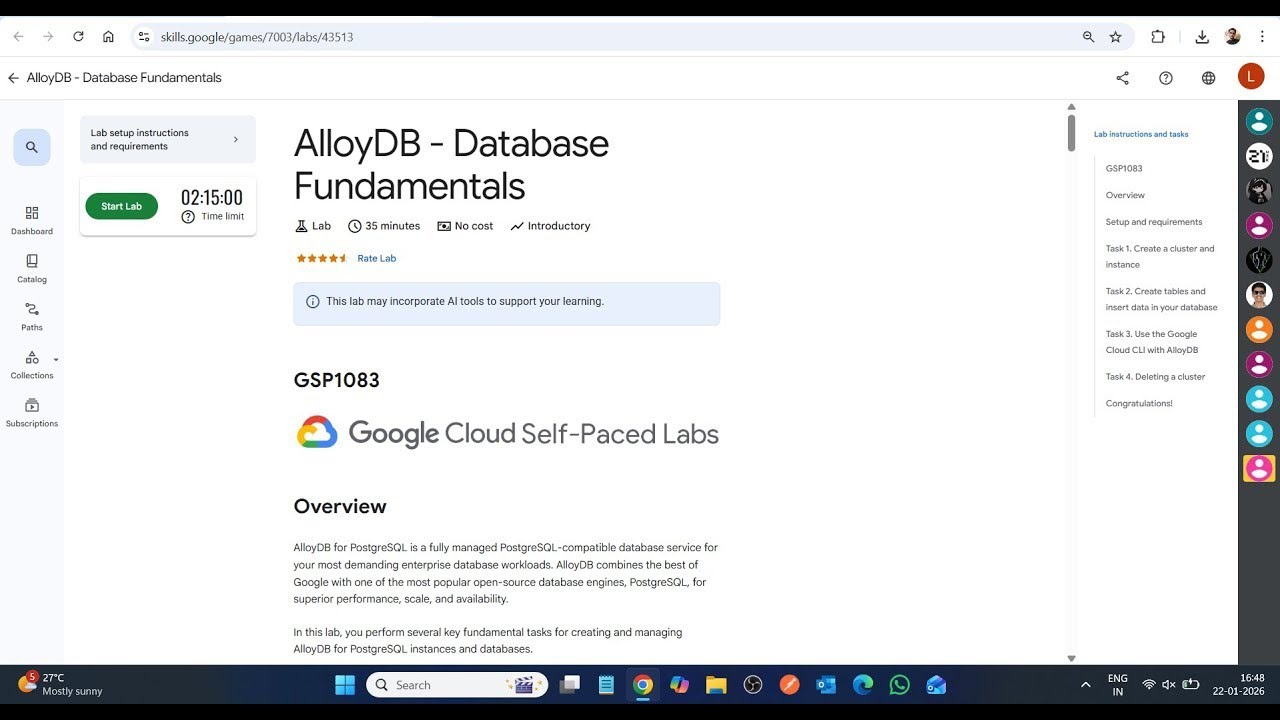Jump to Setup and requirements section
The image size is (1280, 720).
1154,222
